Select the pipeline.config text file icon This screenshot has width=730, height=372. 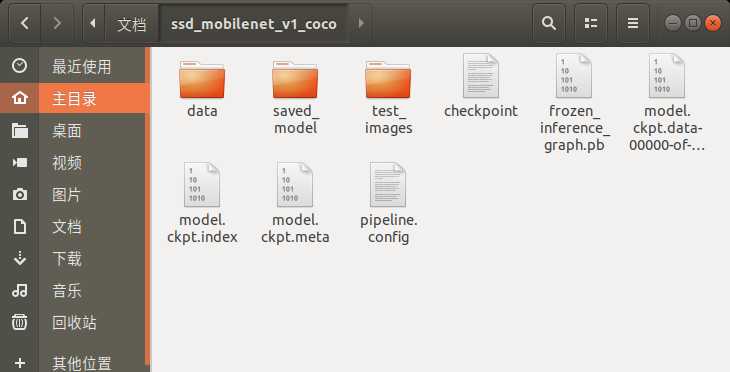[x=388, y=184]
